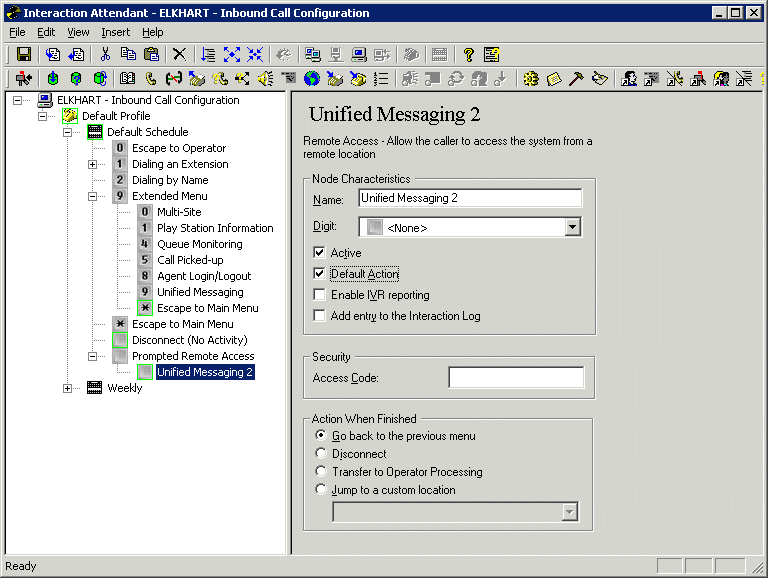Image resolution: width=768 pixels, height=578 pixels.
Task: Click the Copy icon in toolbar
Action: 128,54
